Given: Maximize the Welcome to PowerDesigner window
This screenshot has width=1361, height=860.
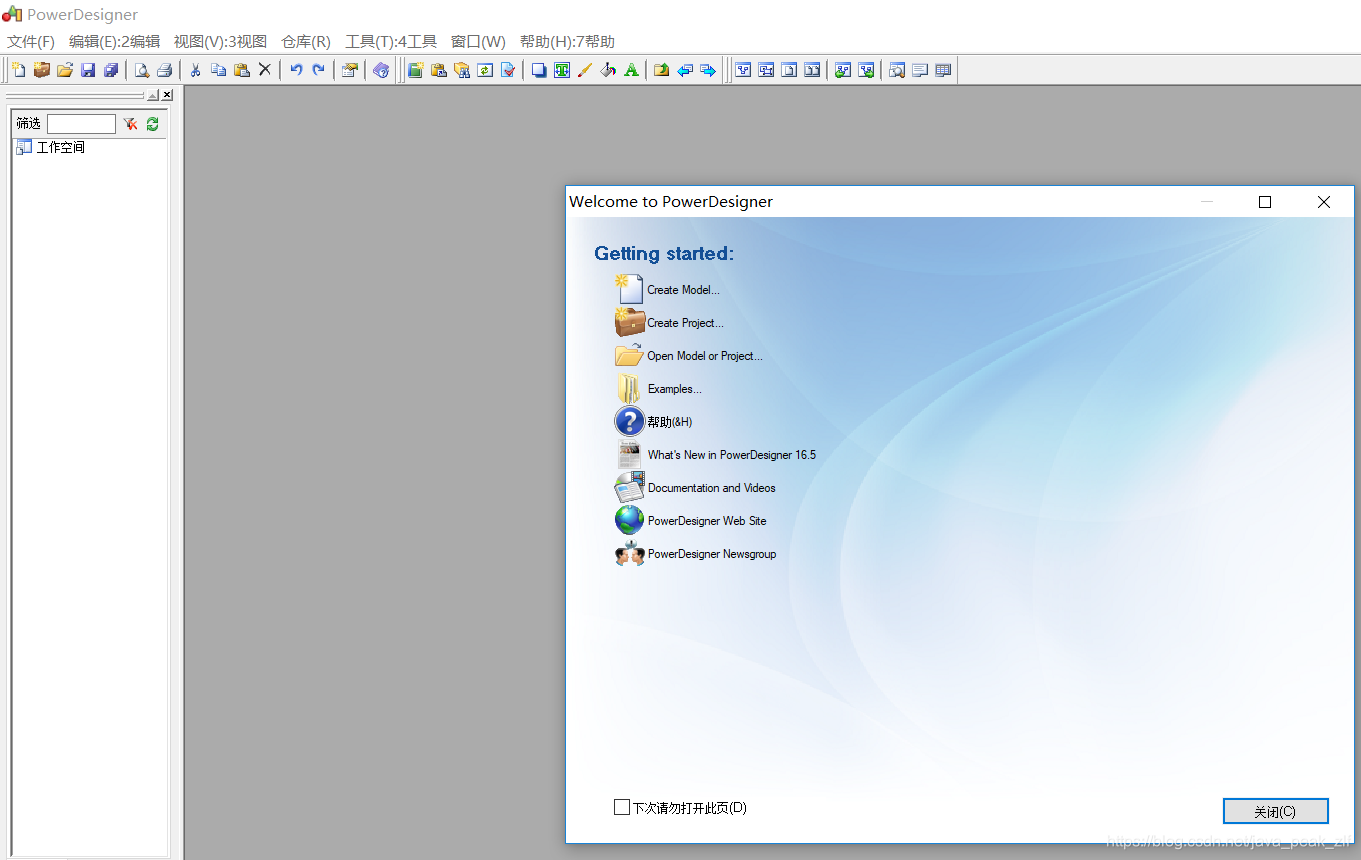Looking at the screenshot, I should 1264,202.
